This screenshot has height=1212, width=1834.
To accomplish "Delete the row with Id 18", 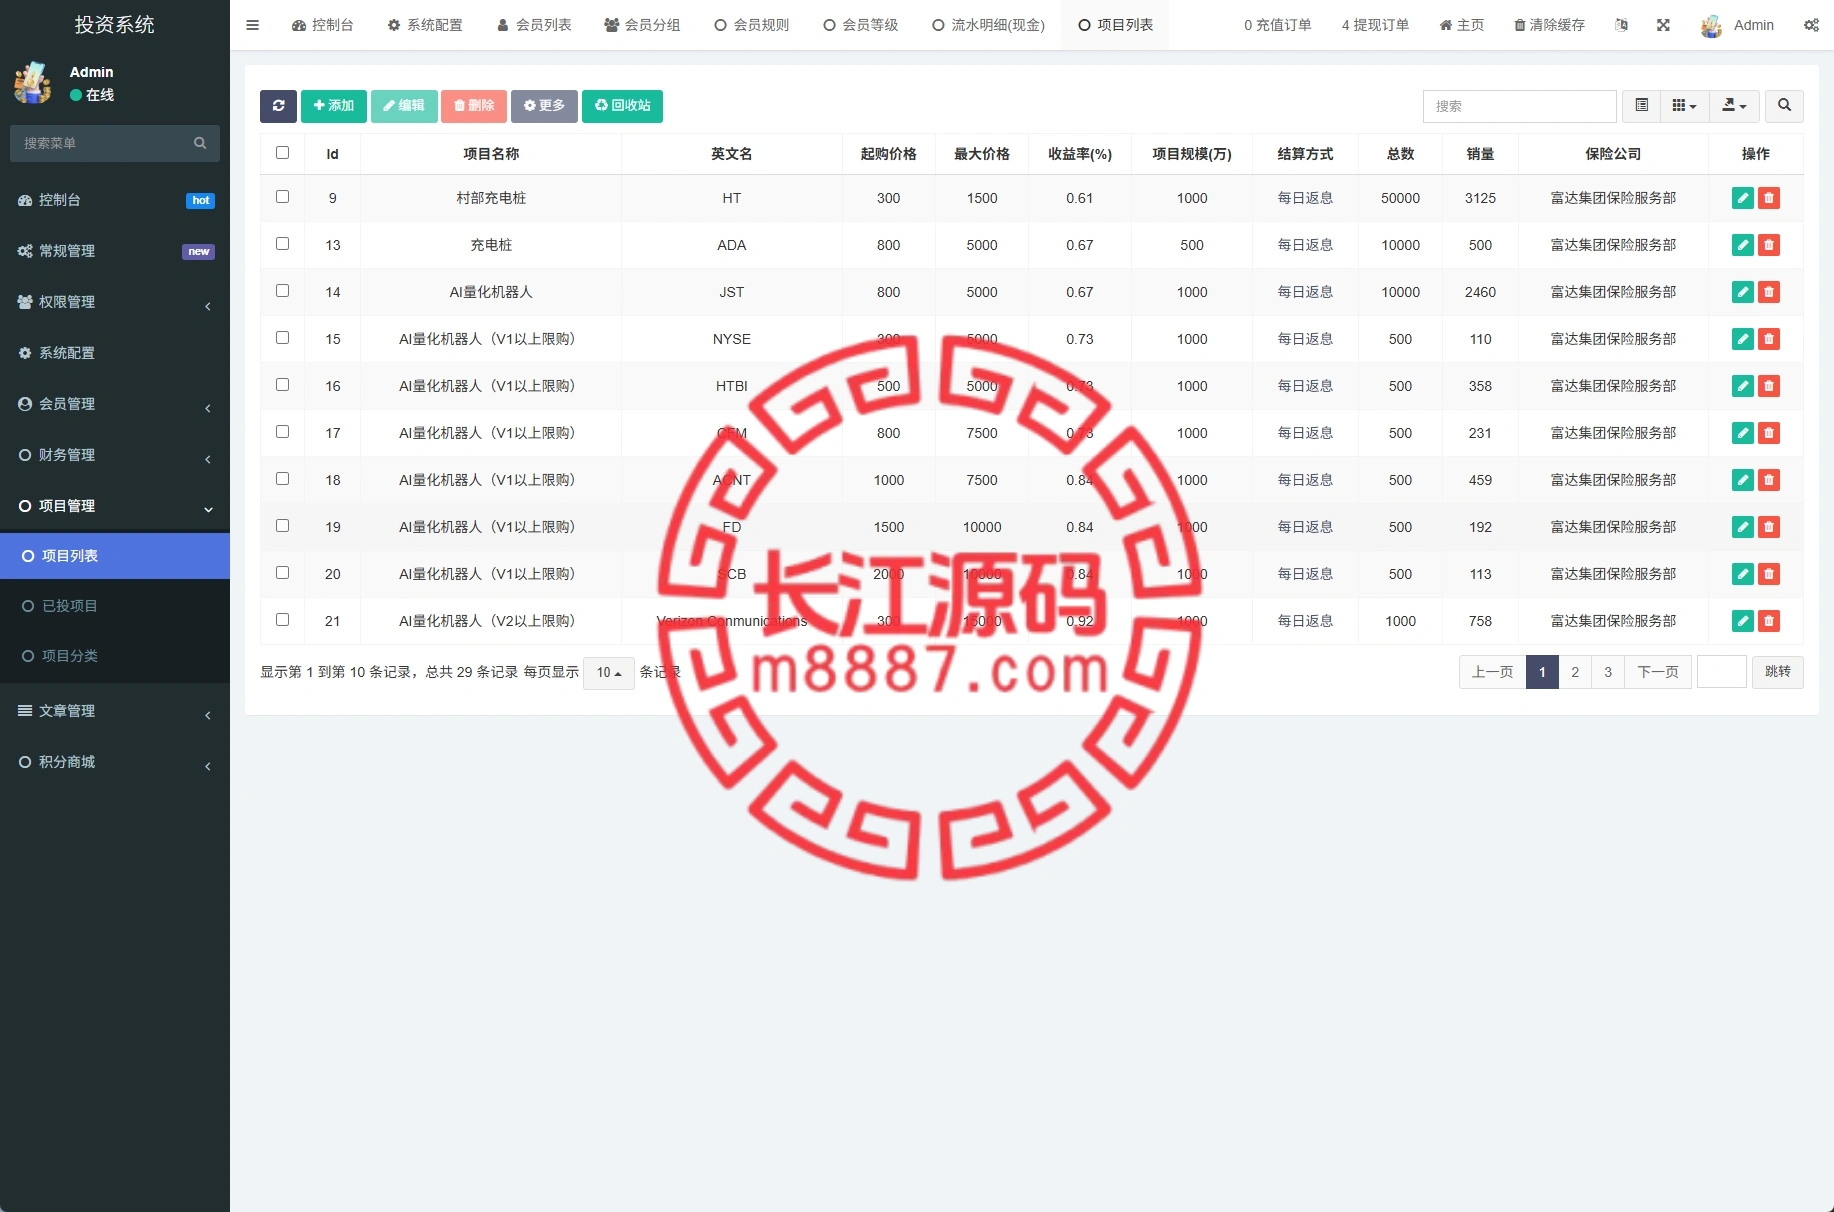I will pyautogui.click(x=1769, y=480).
